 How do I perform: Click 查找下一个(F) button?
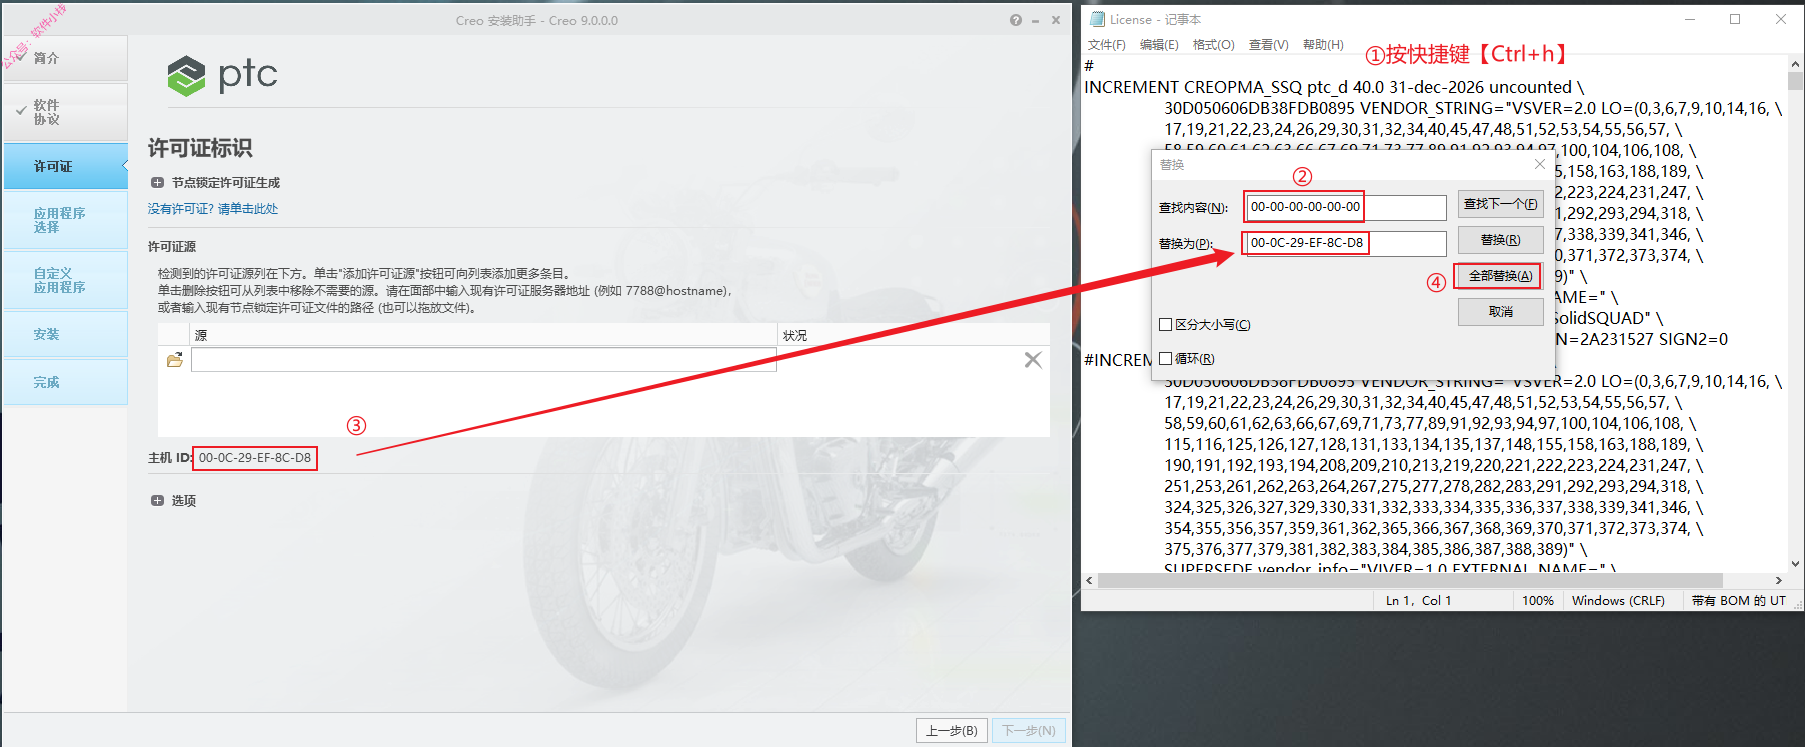pos(1500,204)
